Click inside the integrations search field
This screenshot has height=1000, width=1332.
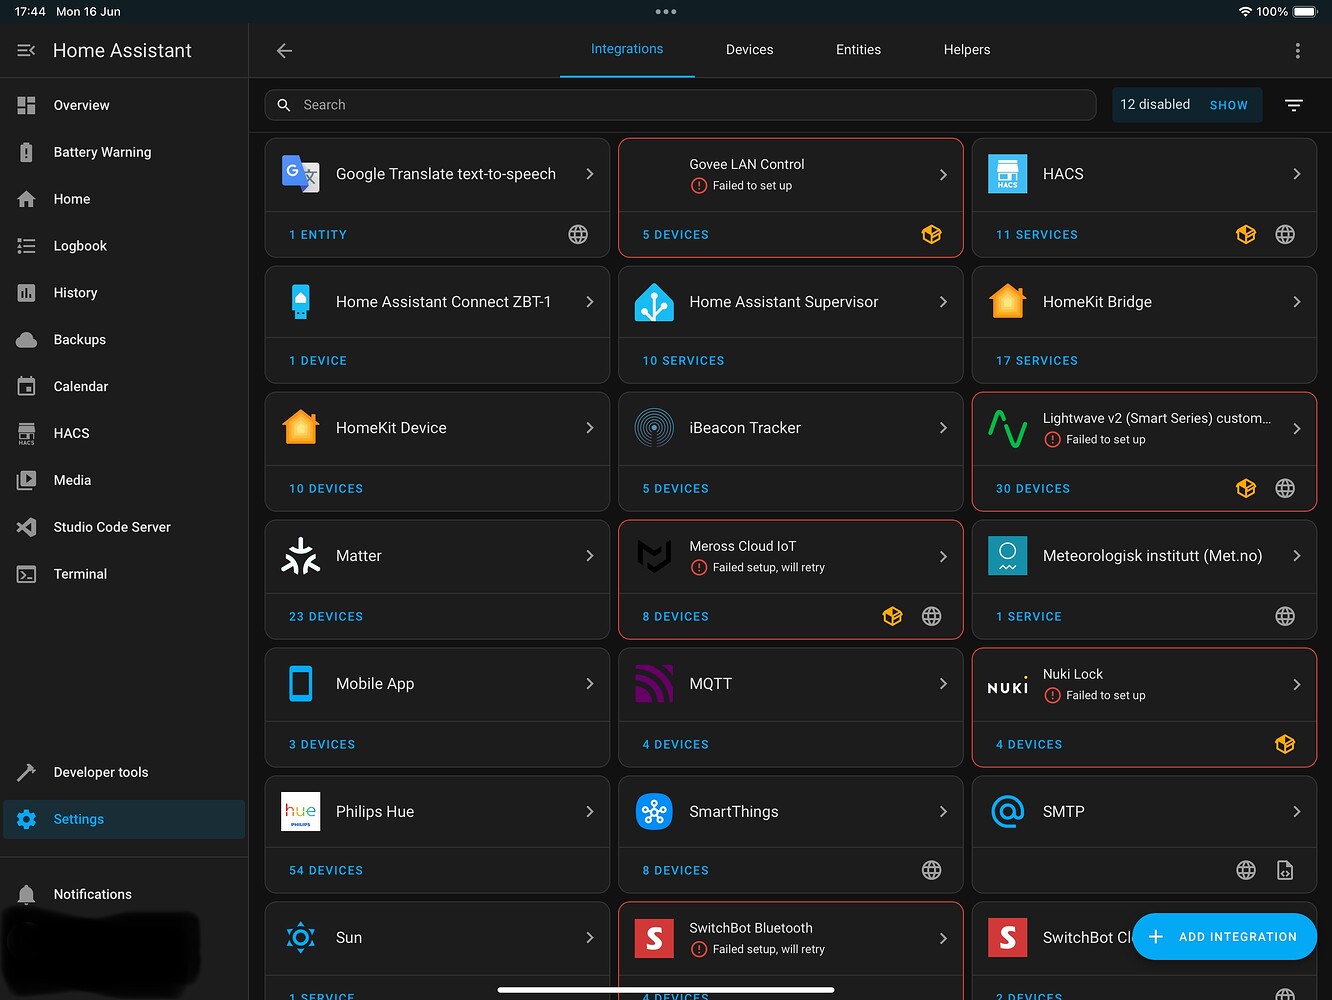pyautogui.click(x=680, y=104)
